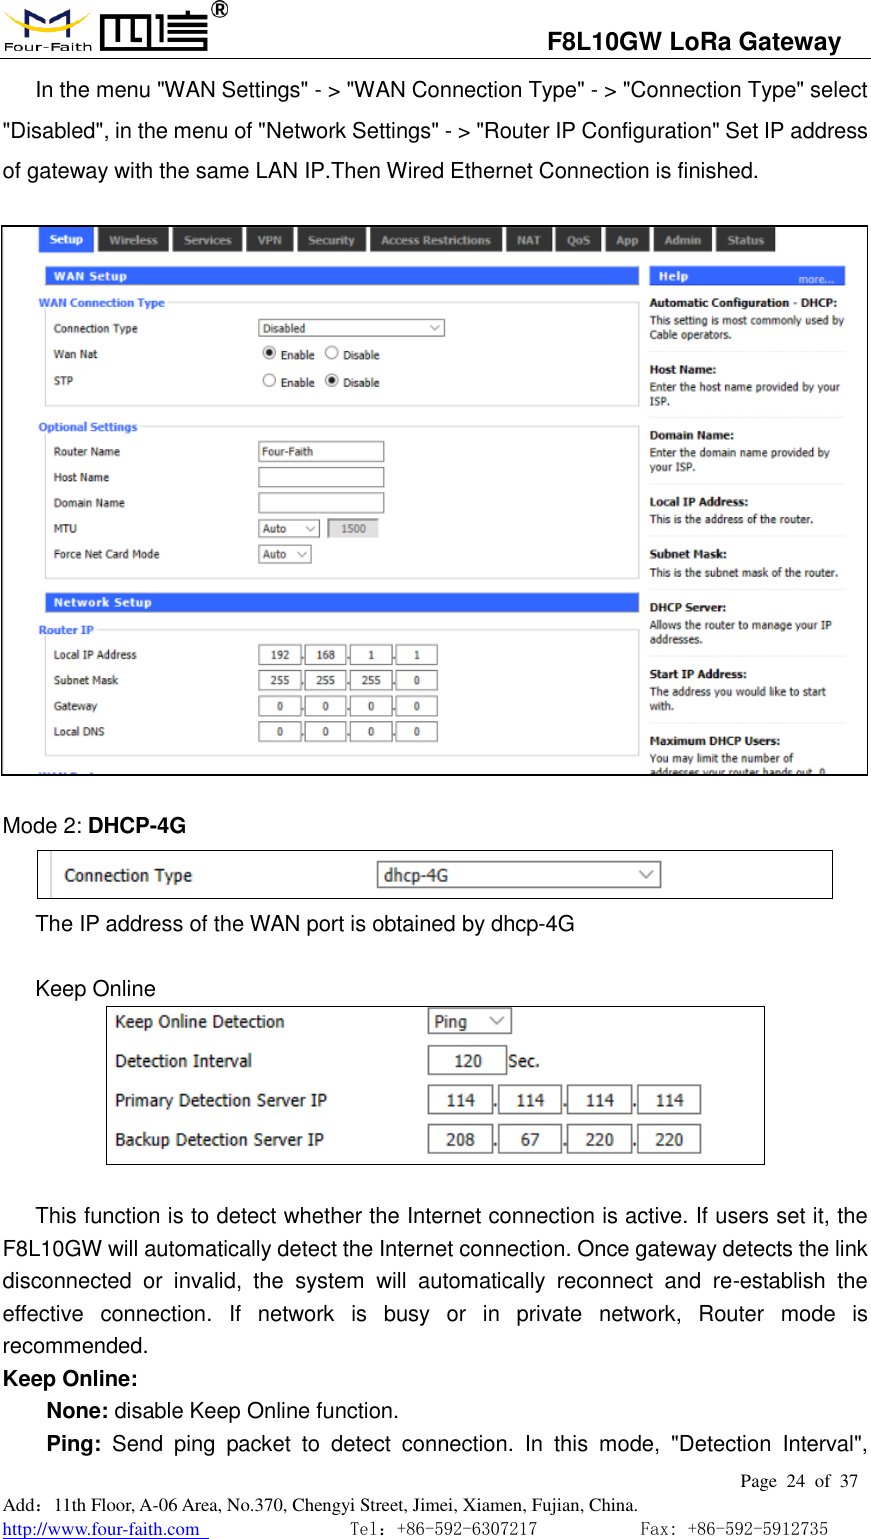Select Disable for Wan Nat
The width and height of the screenshot is (871, 1539).
[x=330, y=354]
